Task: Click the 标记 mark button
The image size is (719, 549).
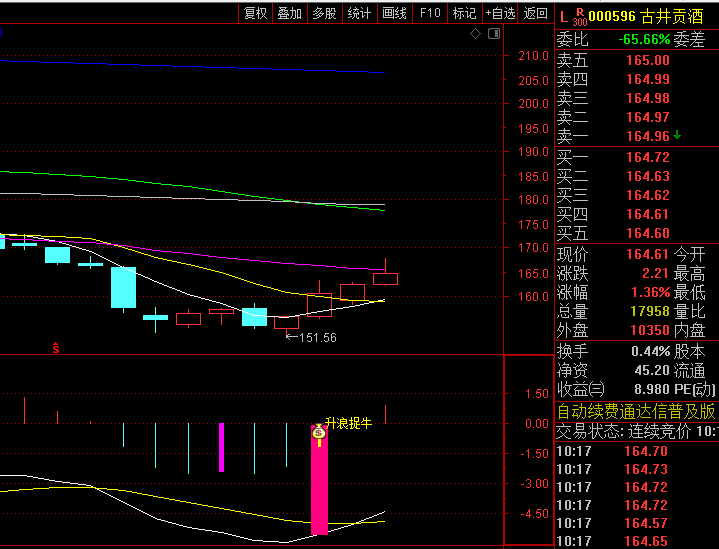Action: [x=465, y=13]
